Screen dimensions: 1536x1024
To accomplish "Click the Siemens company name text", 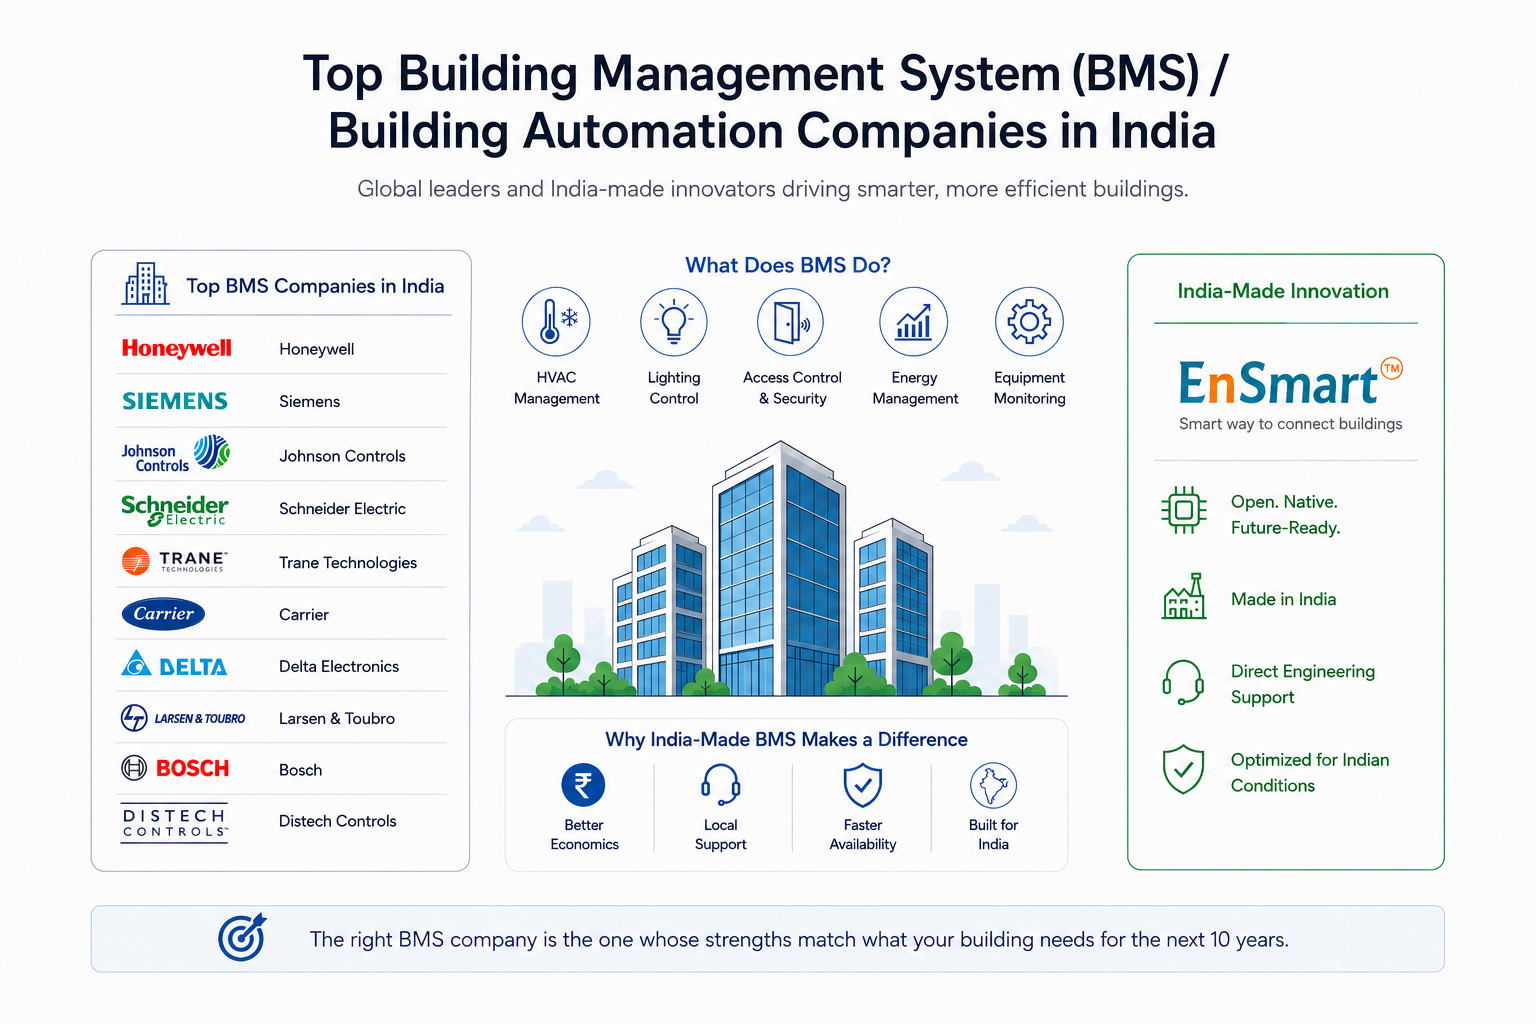I will click(x=310, y=401).
